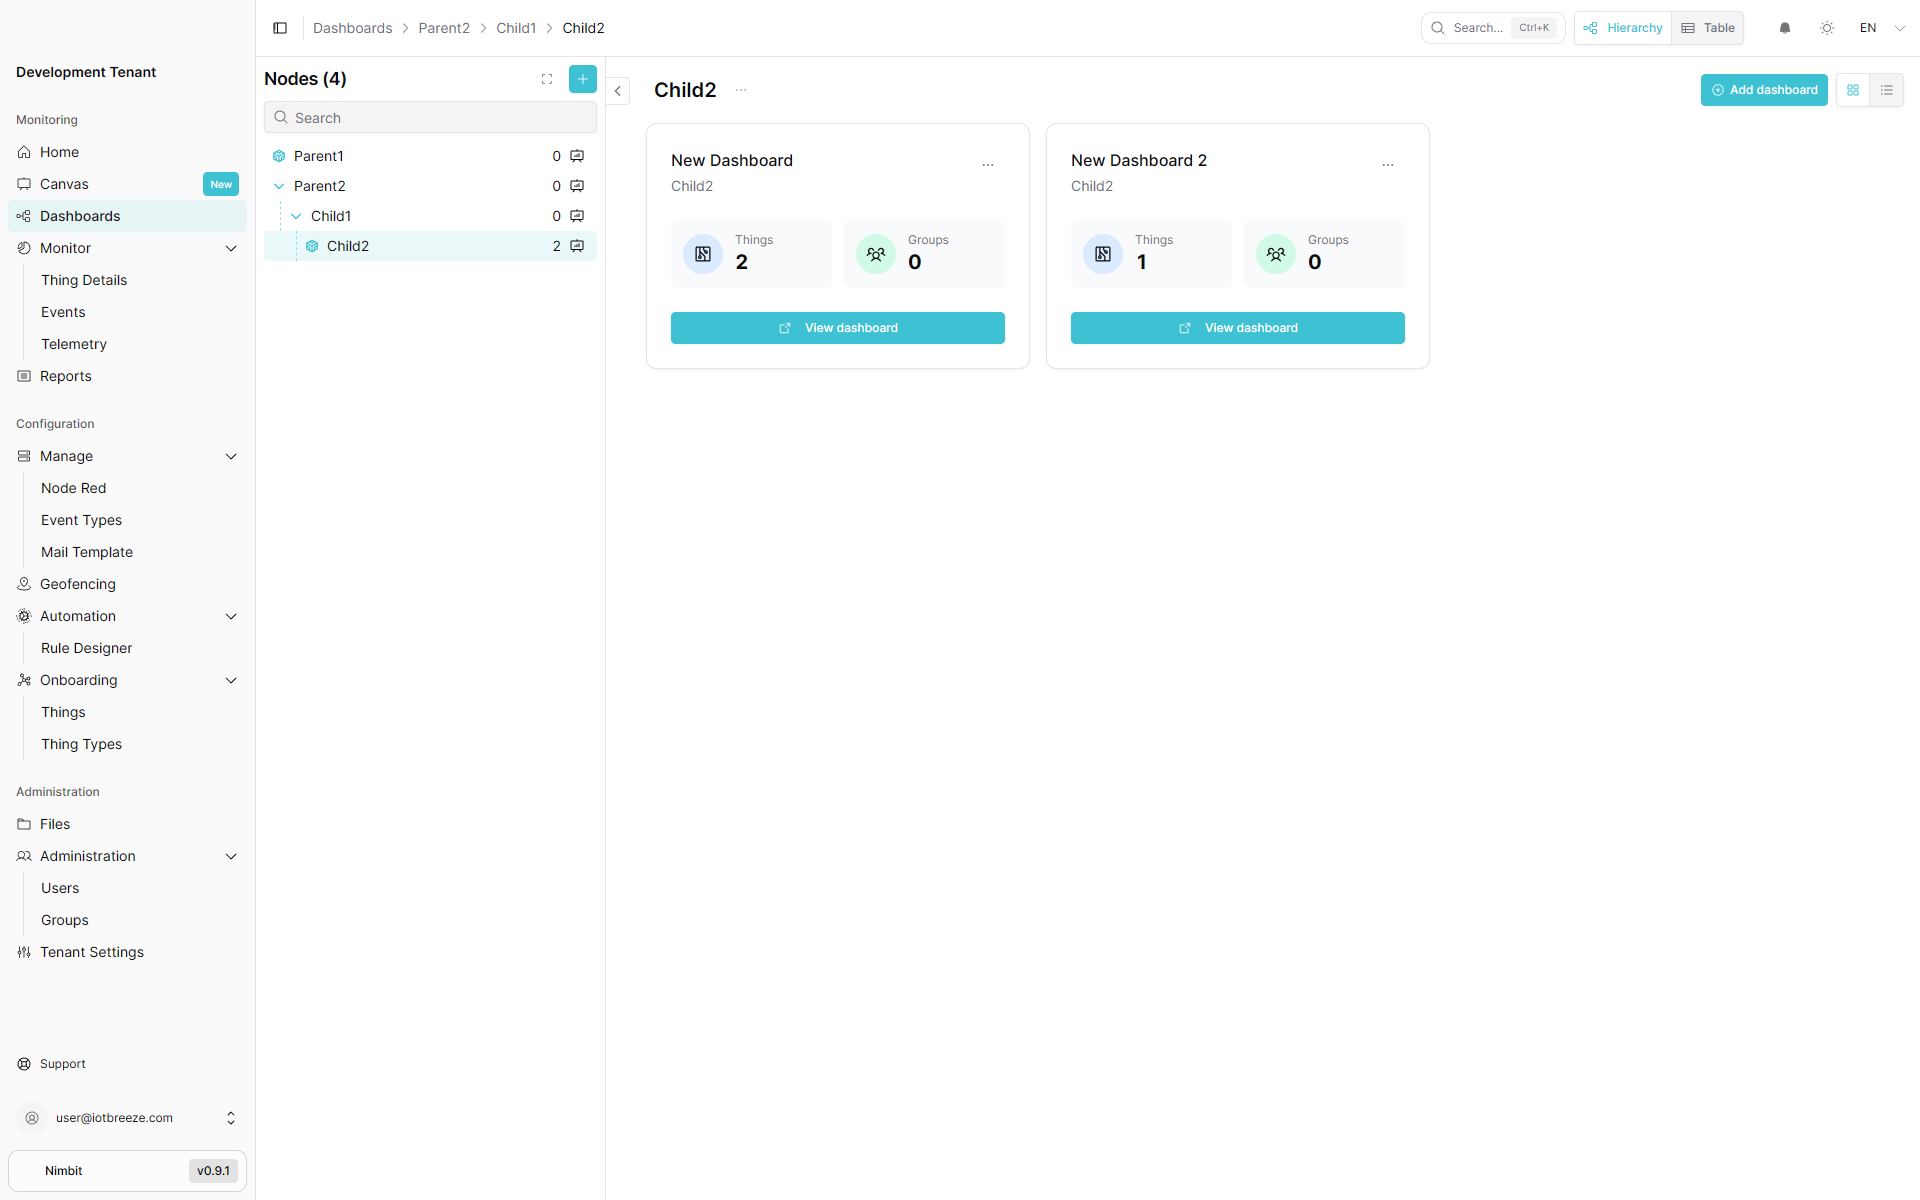Image resolution: width=1920 pixels, height=1200 pixels.
Task: Collapse the Child1 tree node
Action: pos(296,216)
